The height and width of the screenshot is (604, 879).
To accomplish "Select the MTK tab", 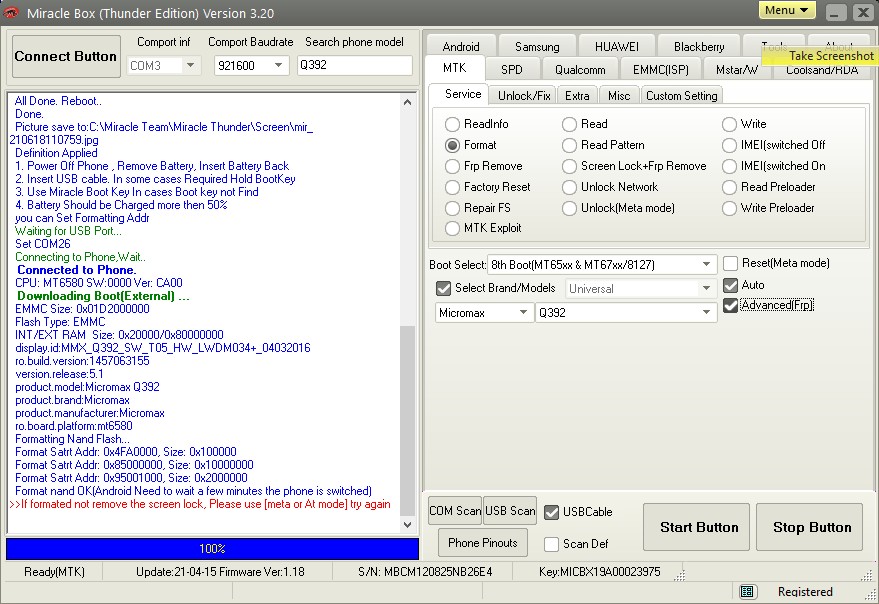I will 454,68.
